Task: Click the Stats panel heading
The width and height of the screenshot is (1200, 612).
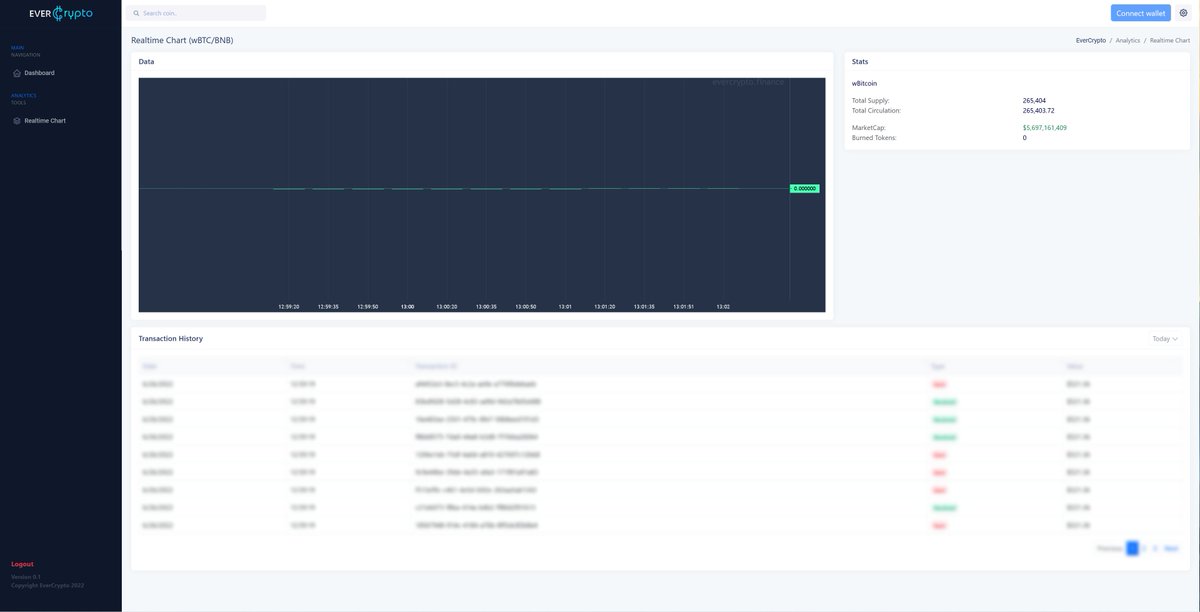Action: 860,62
